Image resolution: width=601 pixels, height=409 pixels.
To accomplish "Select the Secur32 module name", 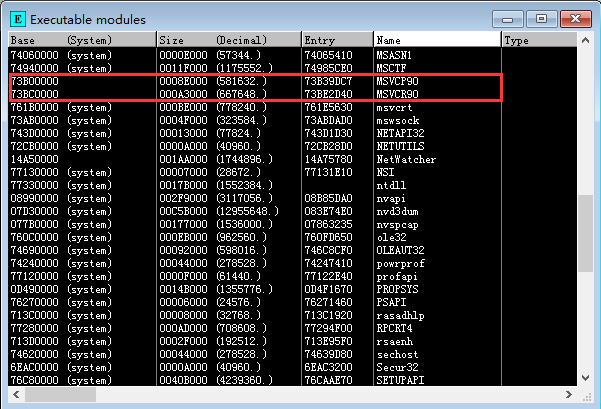I will pos(397,368).
